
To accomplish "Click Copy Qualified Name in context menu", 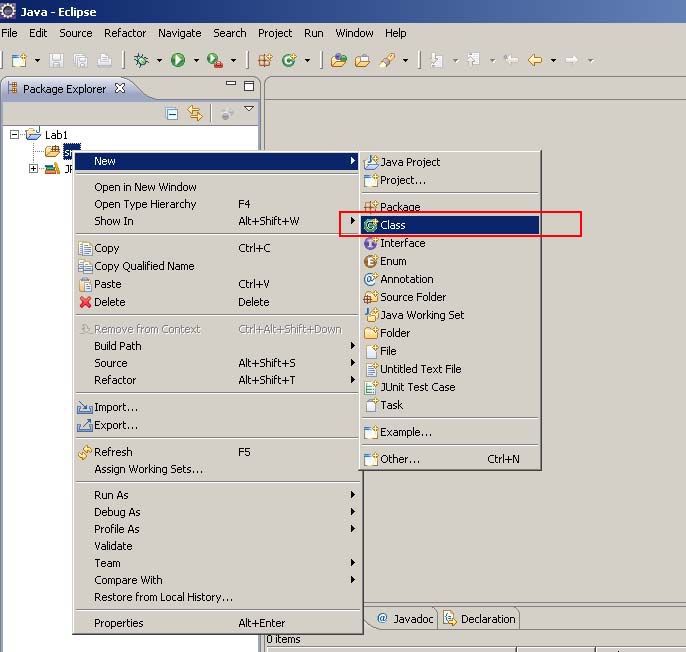I will [217, 266].
